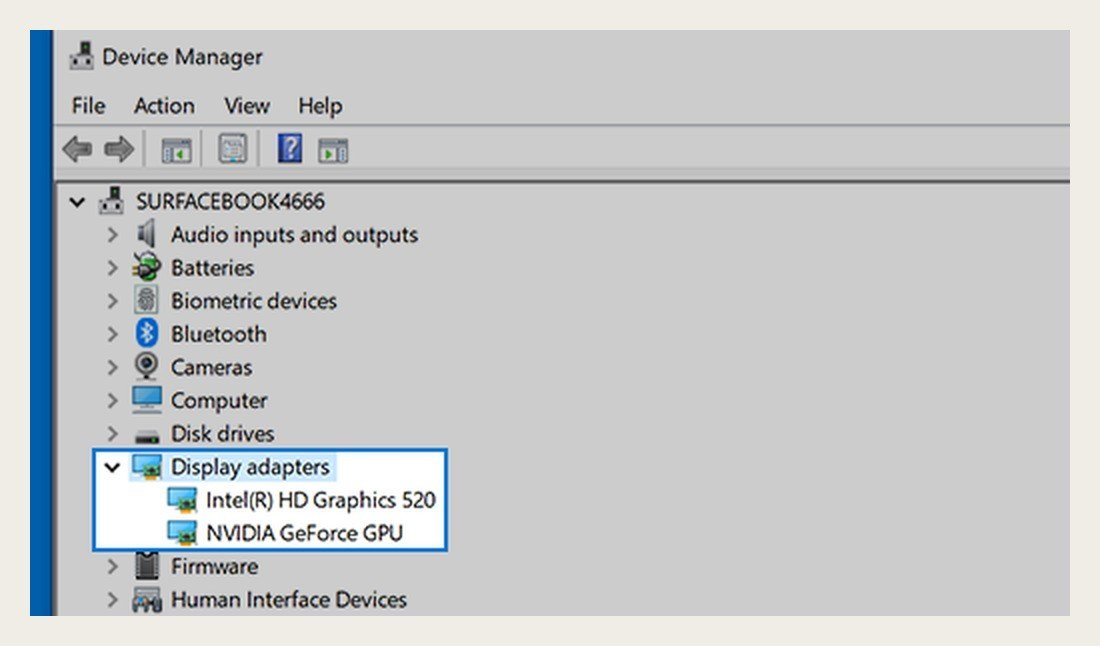Click the blue Help question mark icon
1100x646 pixels.
point(290,149)
